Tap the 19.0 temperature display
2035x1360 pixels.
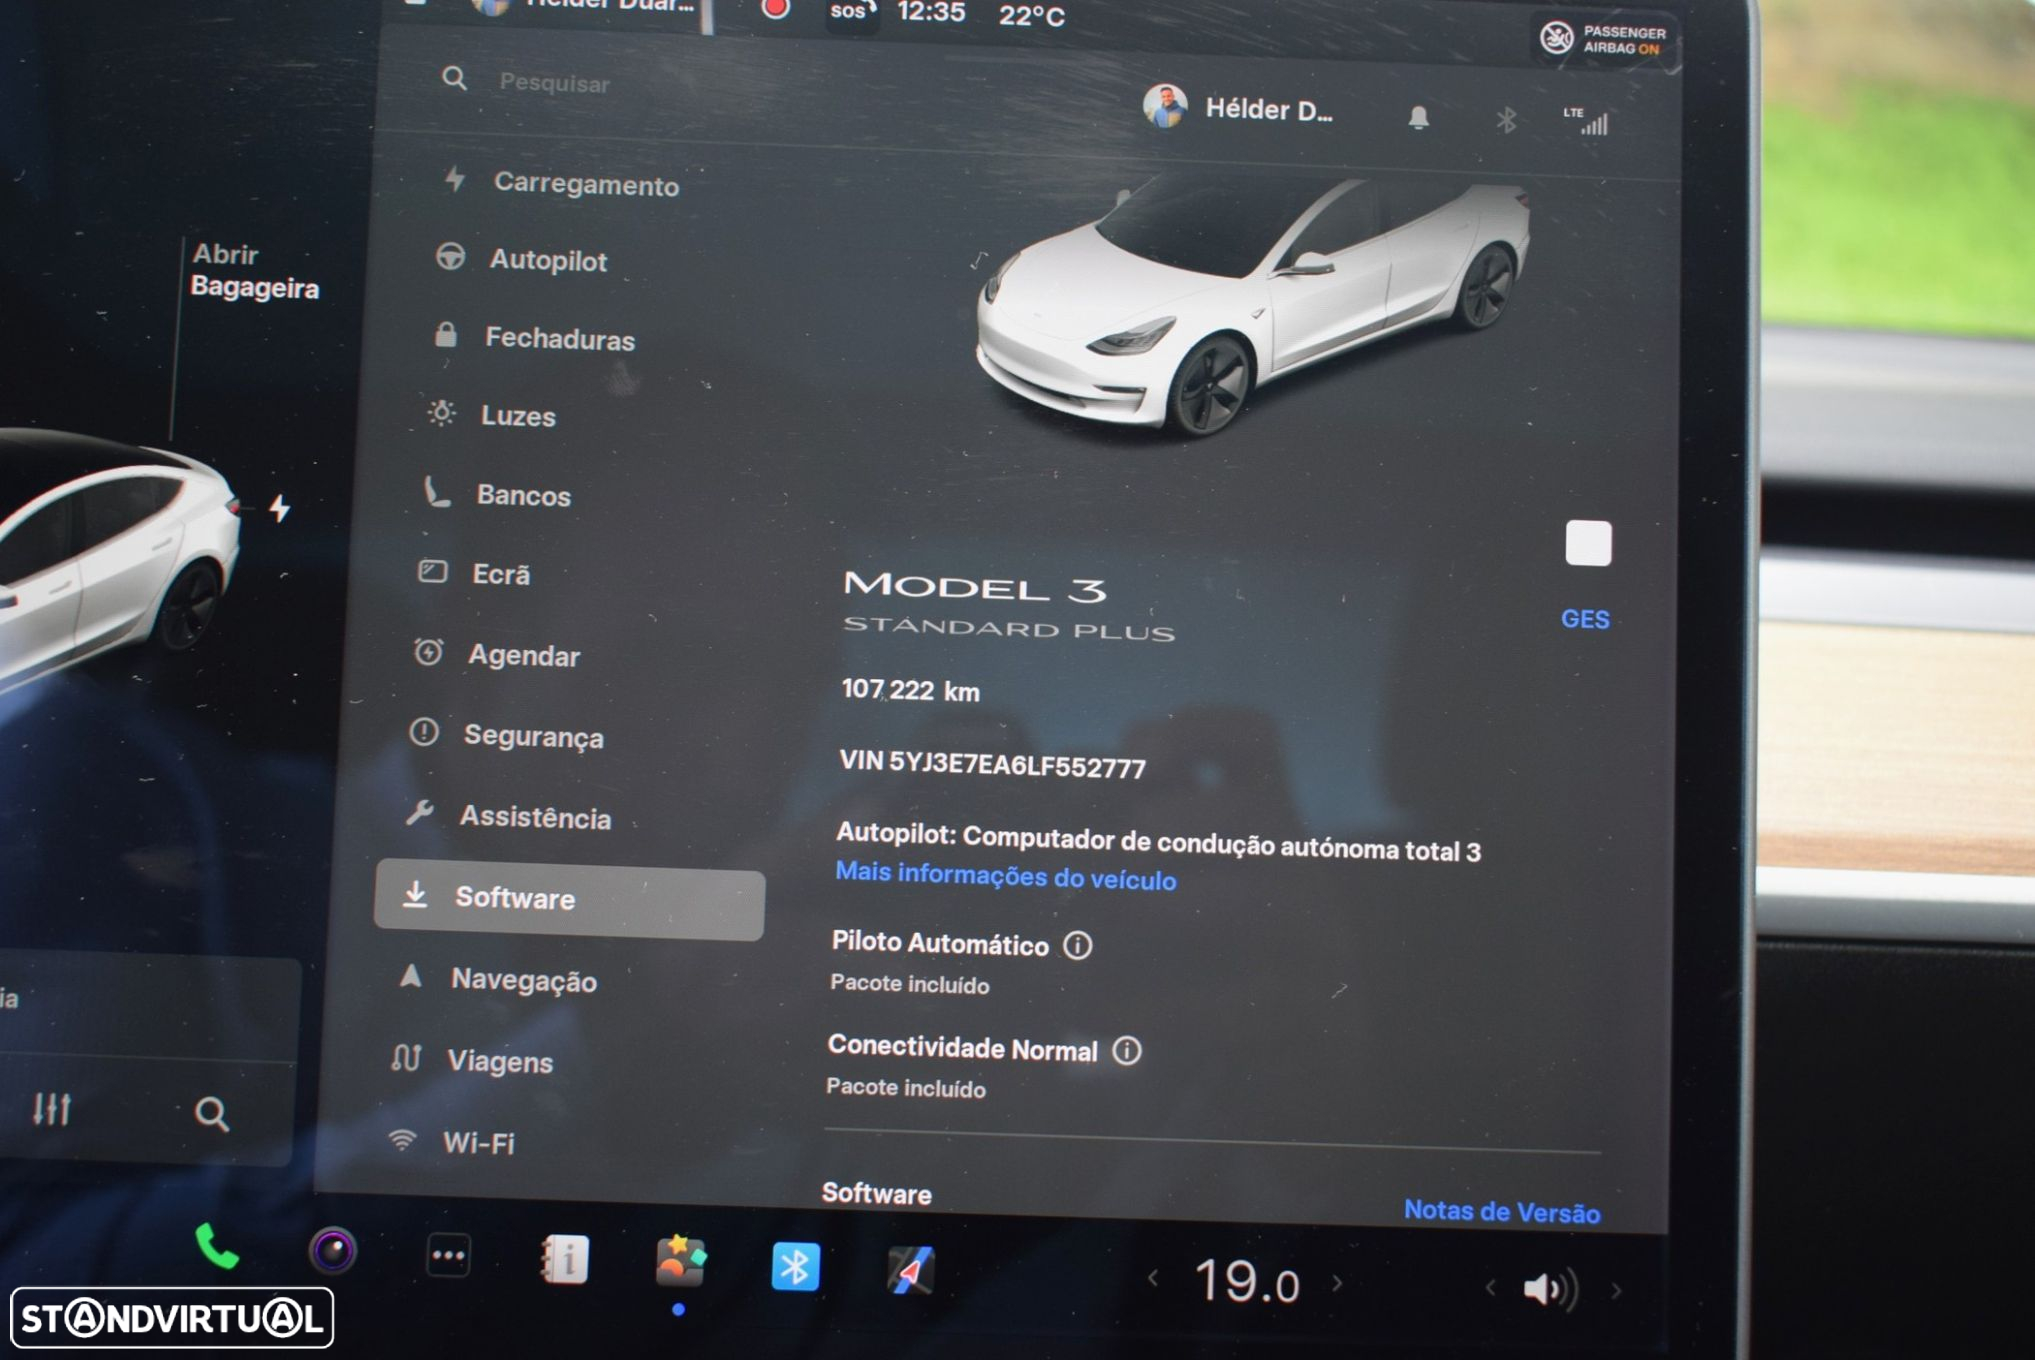[1247, 1281]
